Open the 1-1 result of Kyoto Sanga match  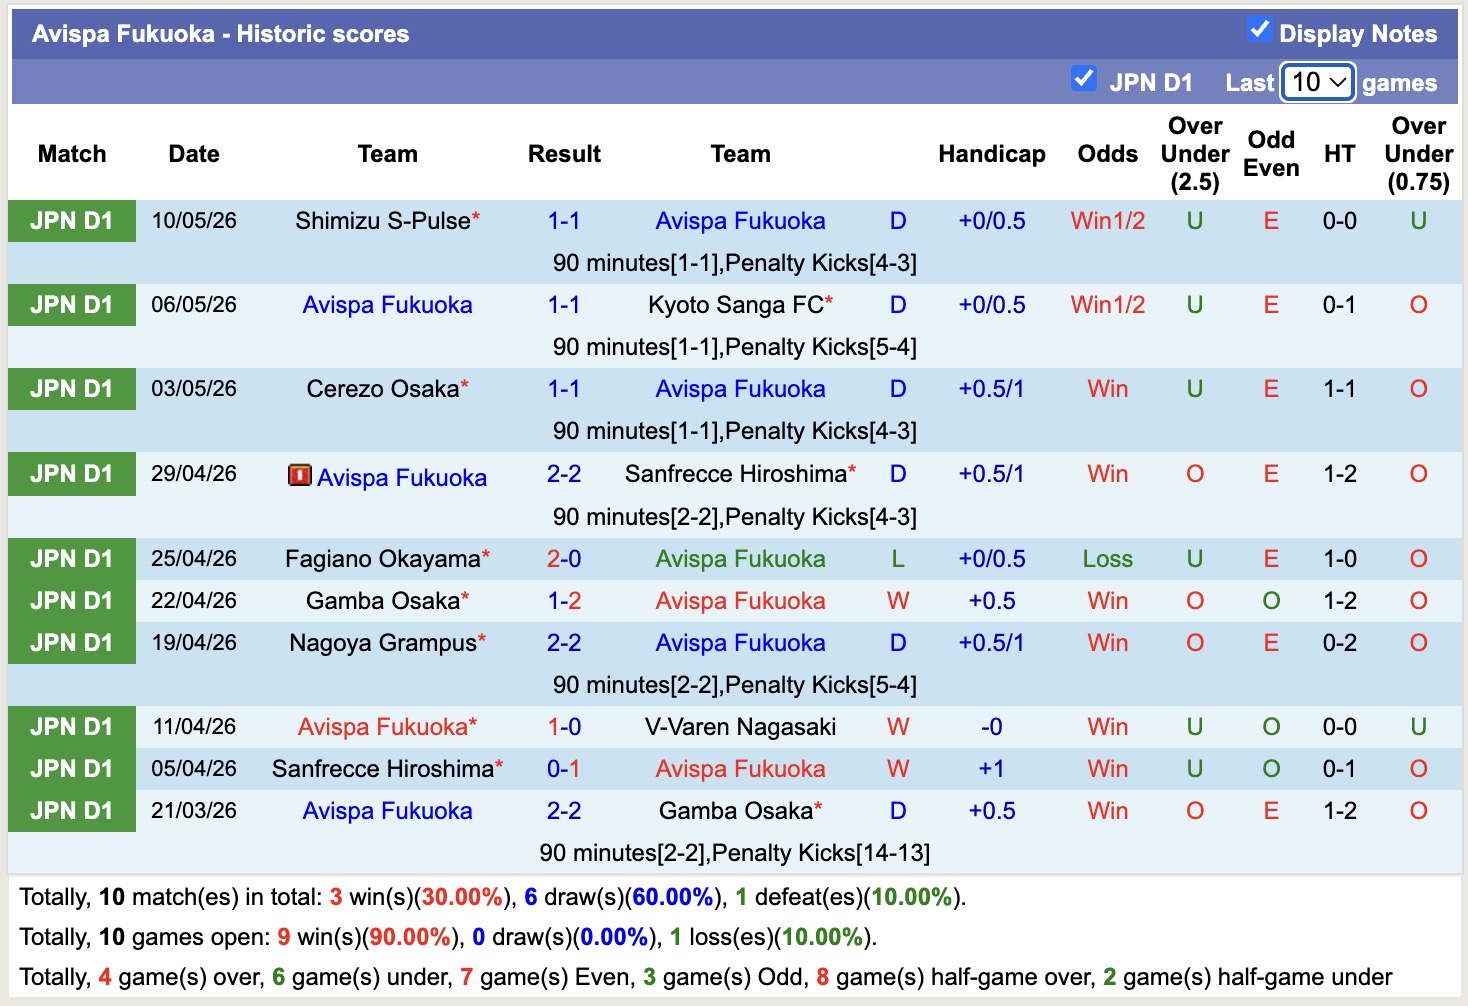point(564,305)
